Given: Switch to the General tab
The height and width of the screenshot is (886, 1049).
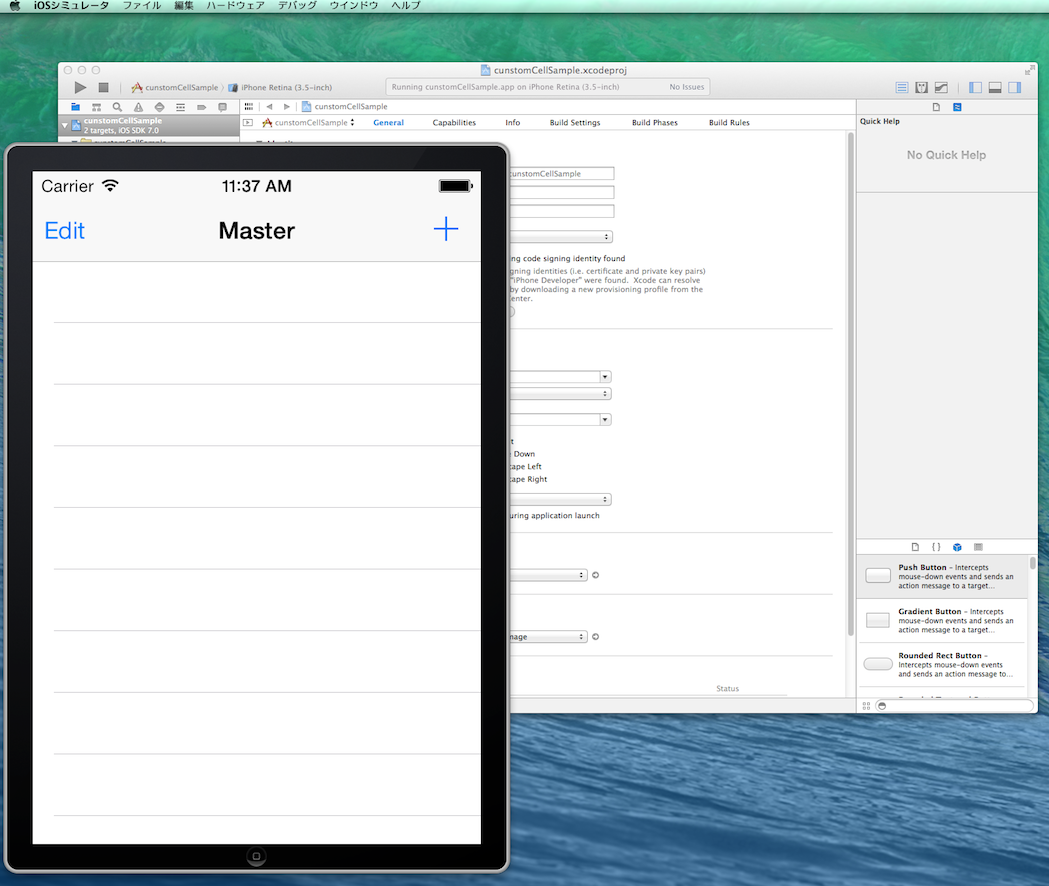Looking at the screenshot, I should point(388,122).
